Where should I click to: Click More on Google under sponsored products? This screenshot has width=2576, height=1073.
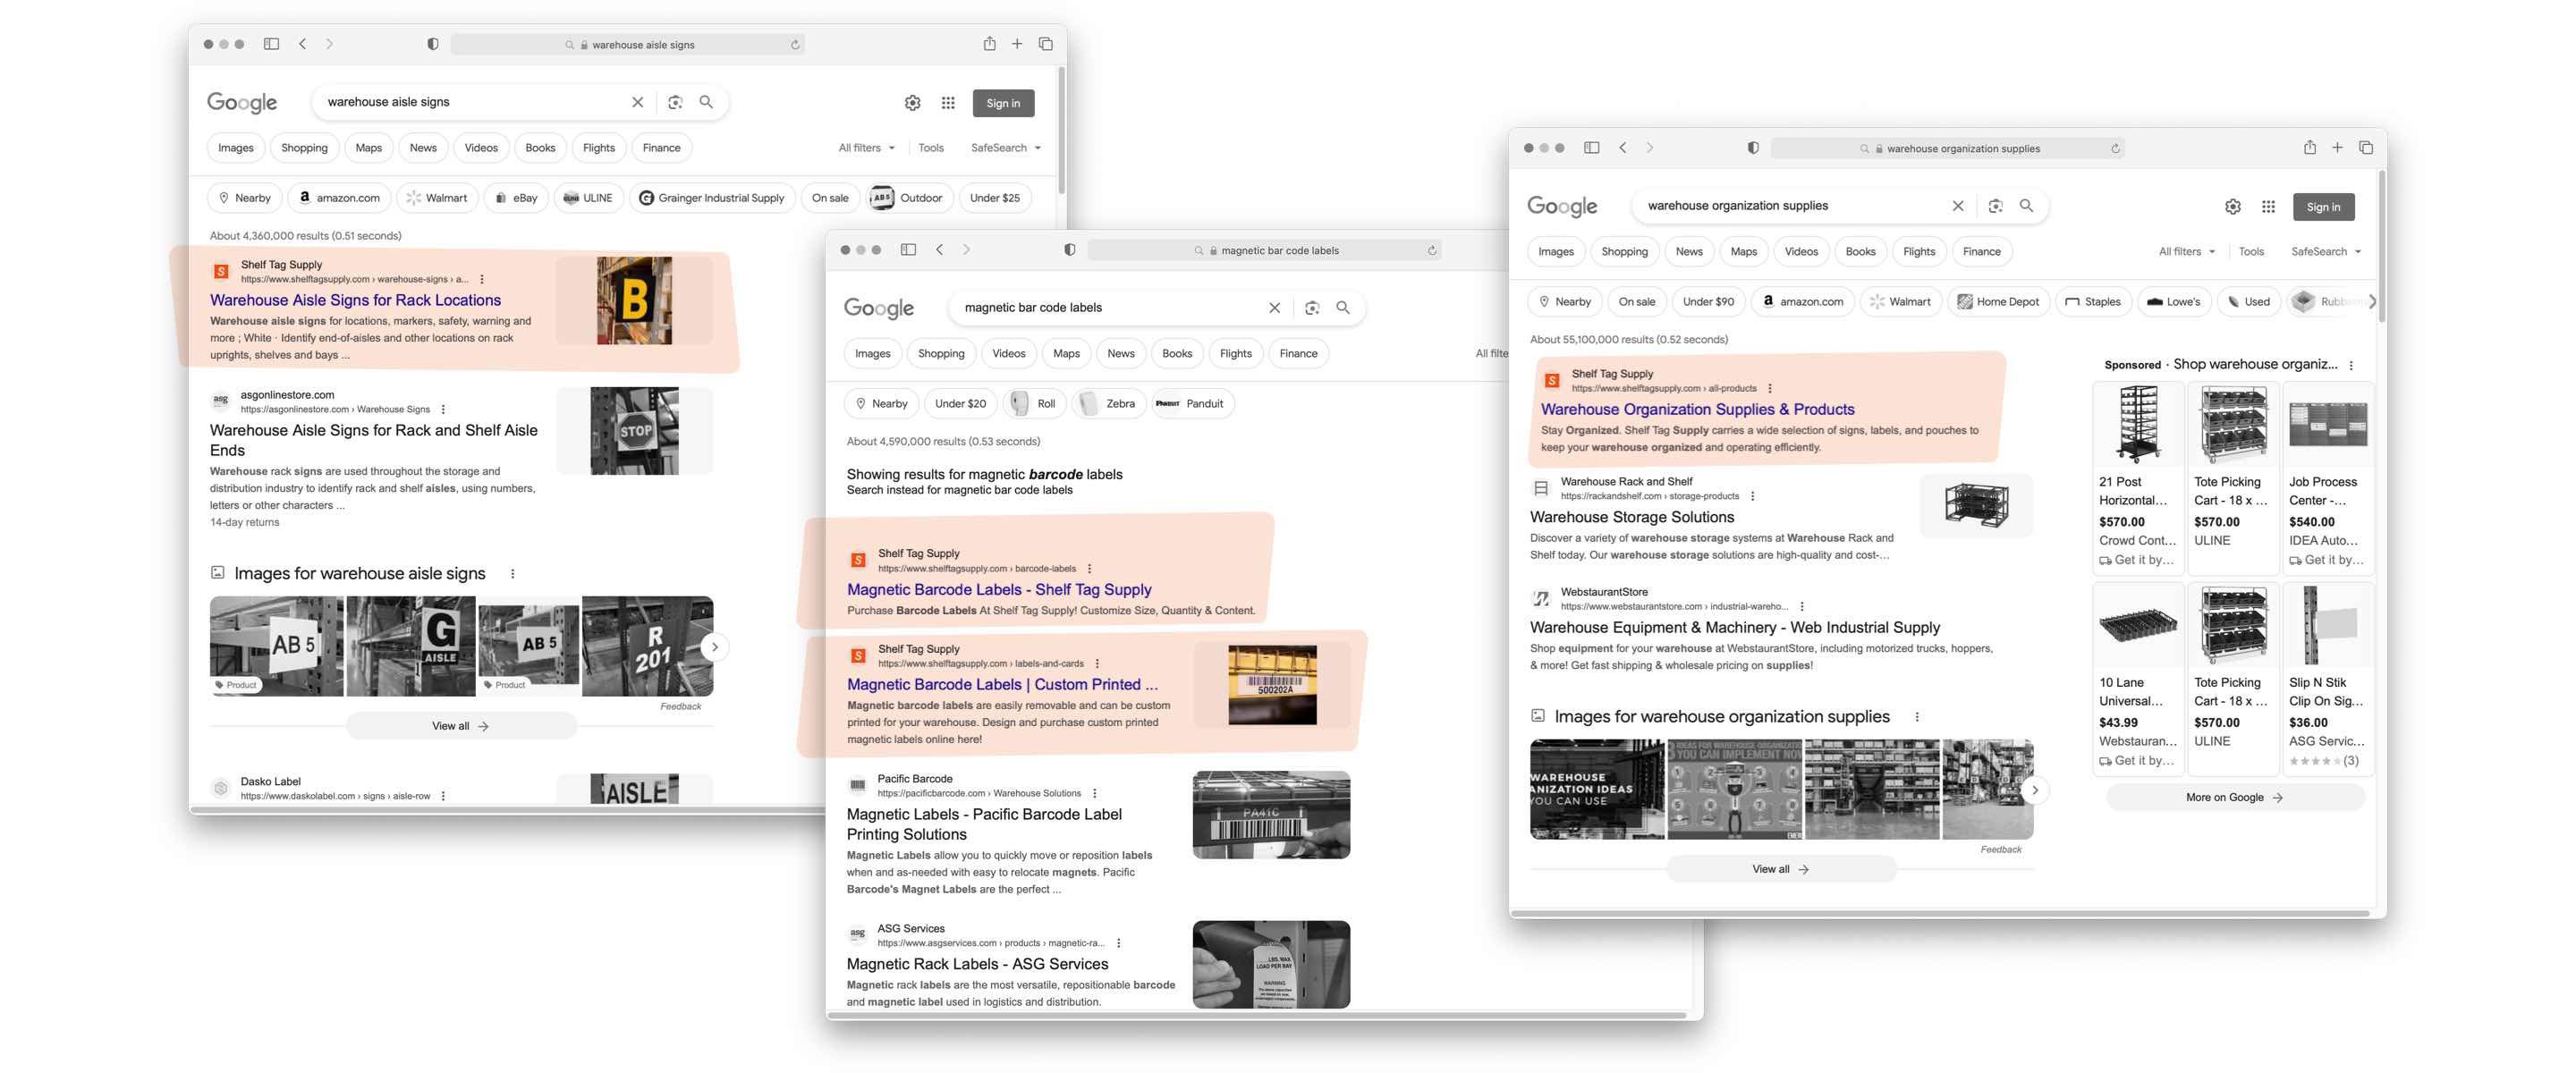click(2233, 798)
